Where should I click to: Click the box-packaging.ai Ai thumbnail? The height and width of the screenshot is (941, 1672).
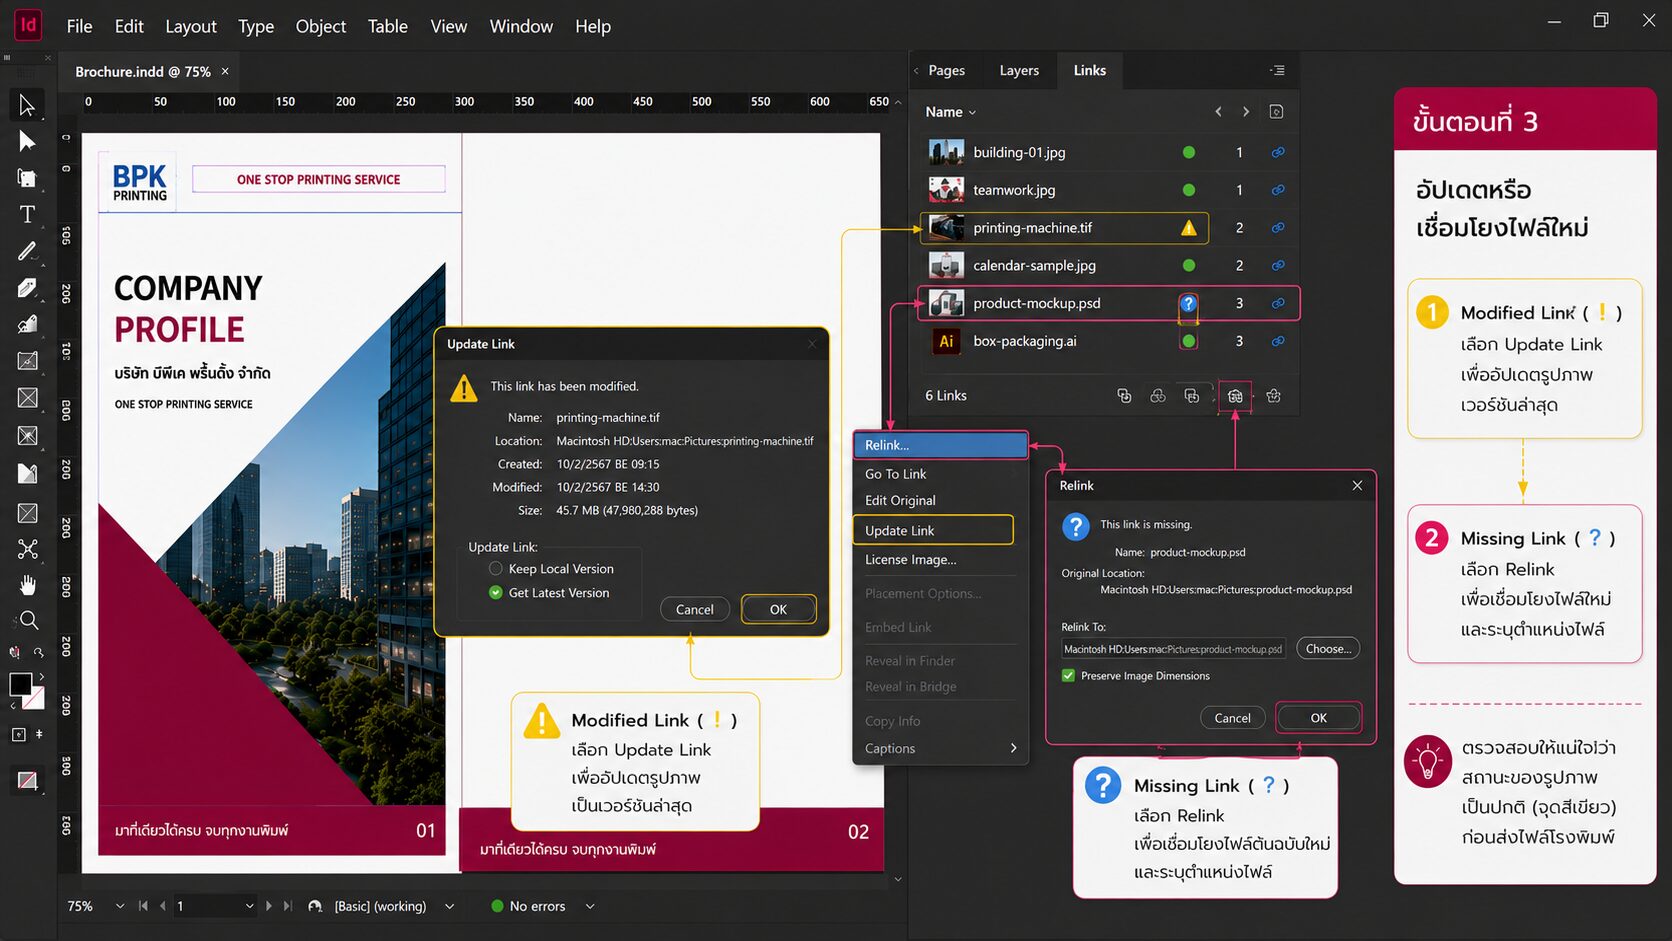click(x=946, y=341)
